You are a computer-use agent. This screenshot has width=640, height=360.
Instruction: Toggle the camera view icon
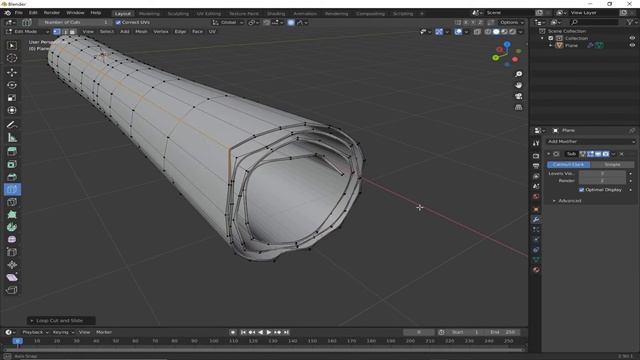(518, 96)
